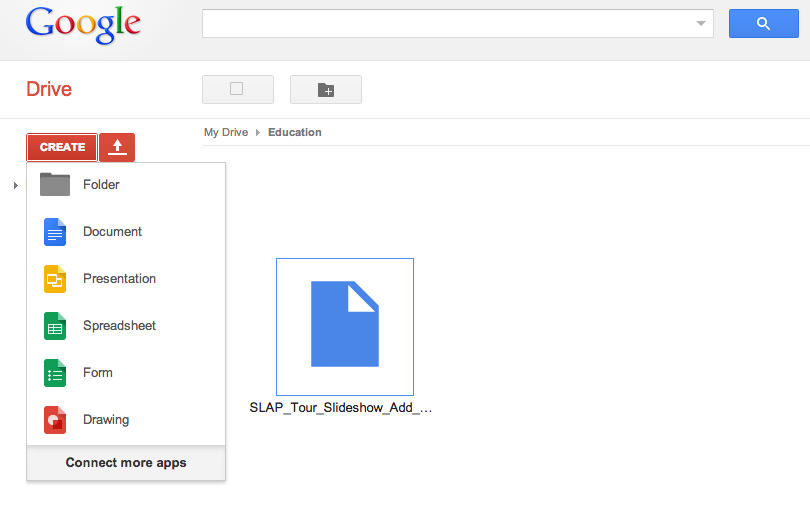Choose Drawing from the Create menu
This screenshot has height=513, width=810.
pos(126,419)
